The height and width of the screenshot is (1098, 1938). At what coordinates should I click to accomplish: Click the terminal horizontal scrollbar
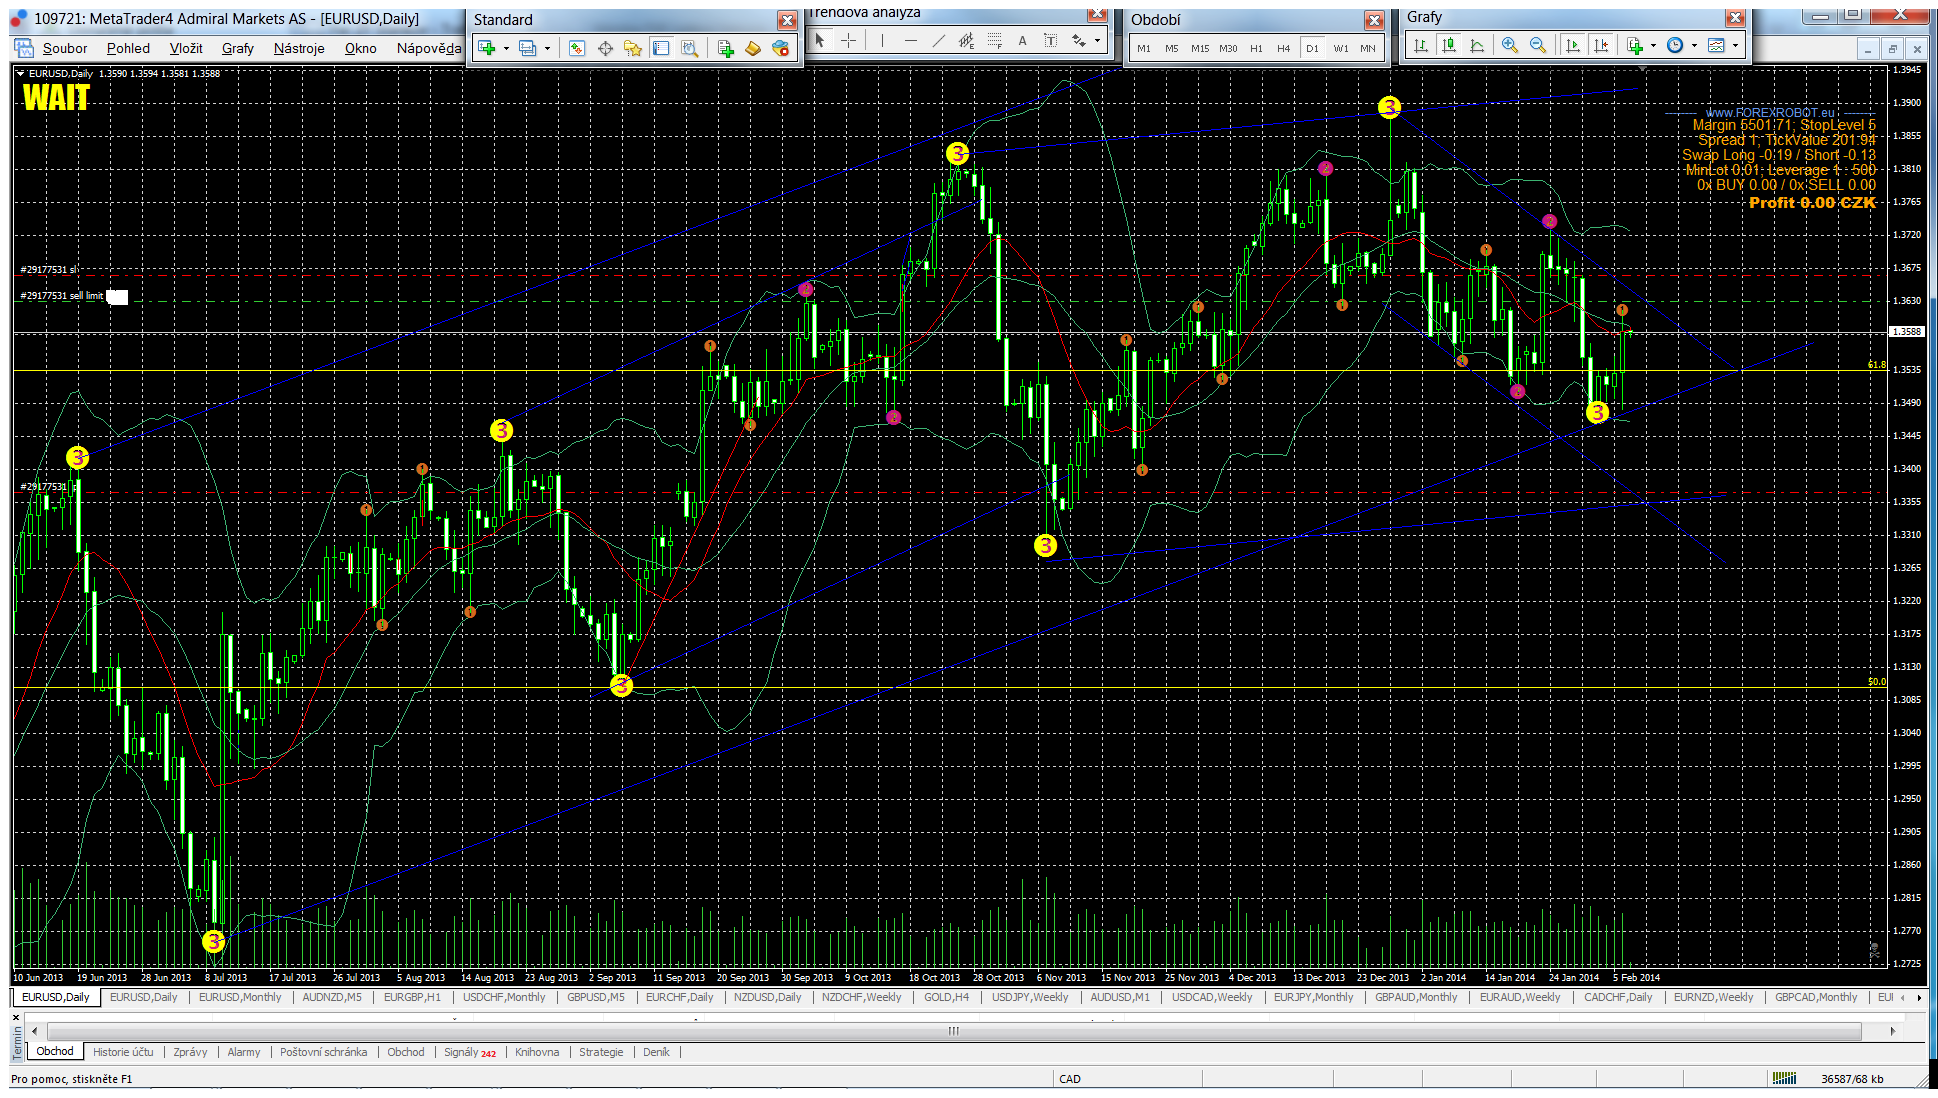tap(953, 1031)
